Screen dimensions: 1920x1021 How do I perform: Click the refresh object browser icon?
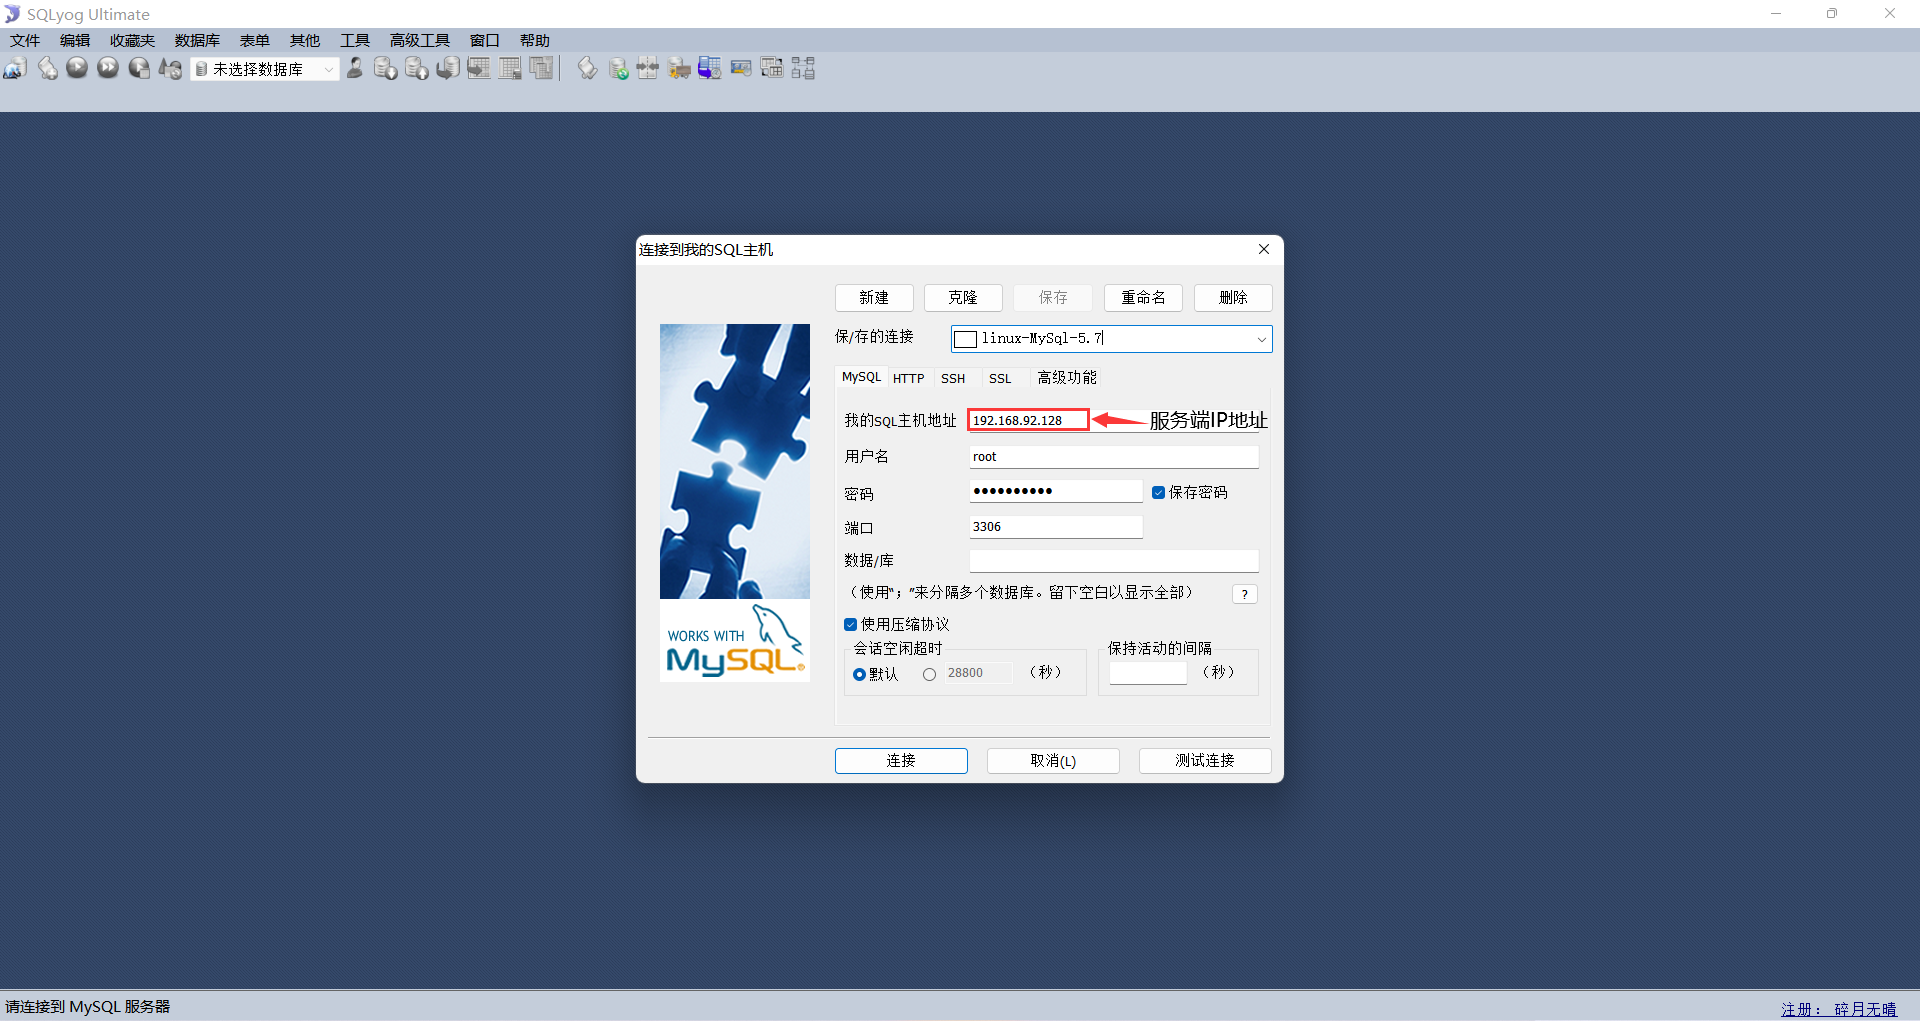pos(171,68)
